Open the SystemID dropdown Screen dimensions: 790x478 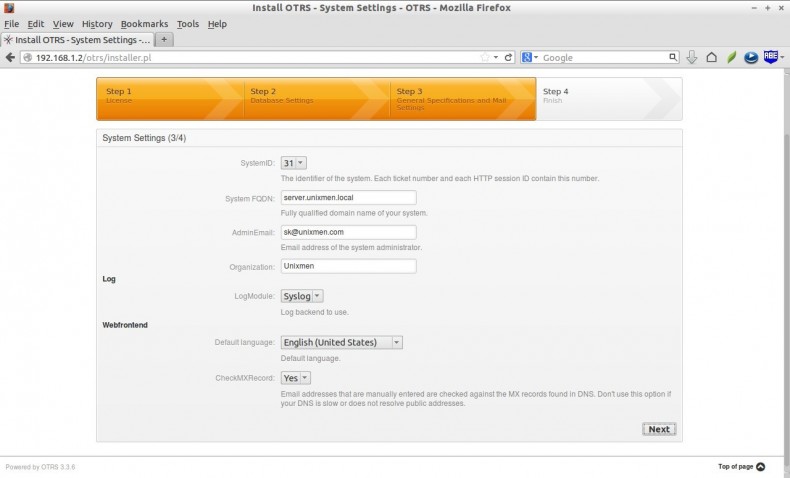tap(293, 163)
